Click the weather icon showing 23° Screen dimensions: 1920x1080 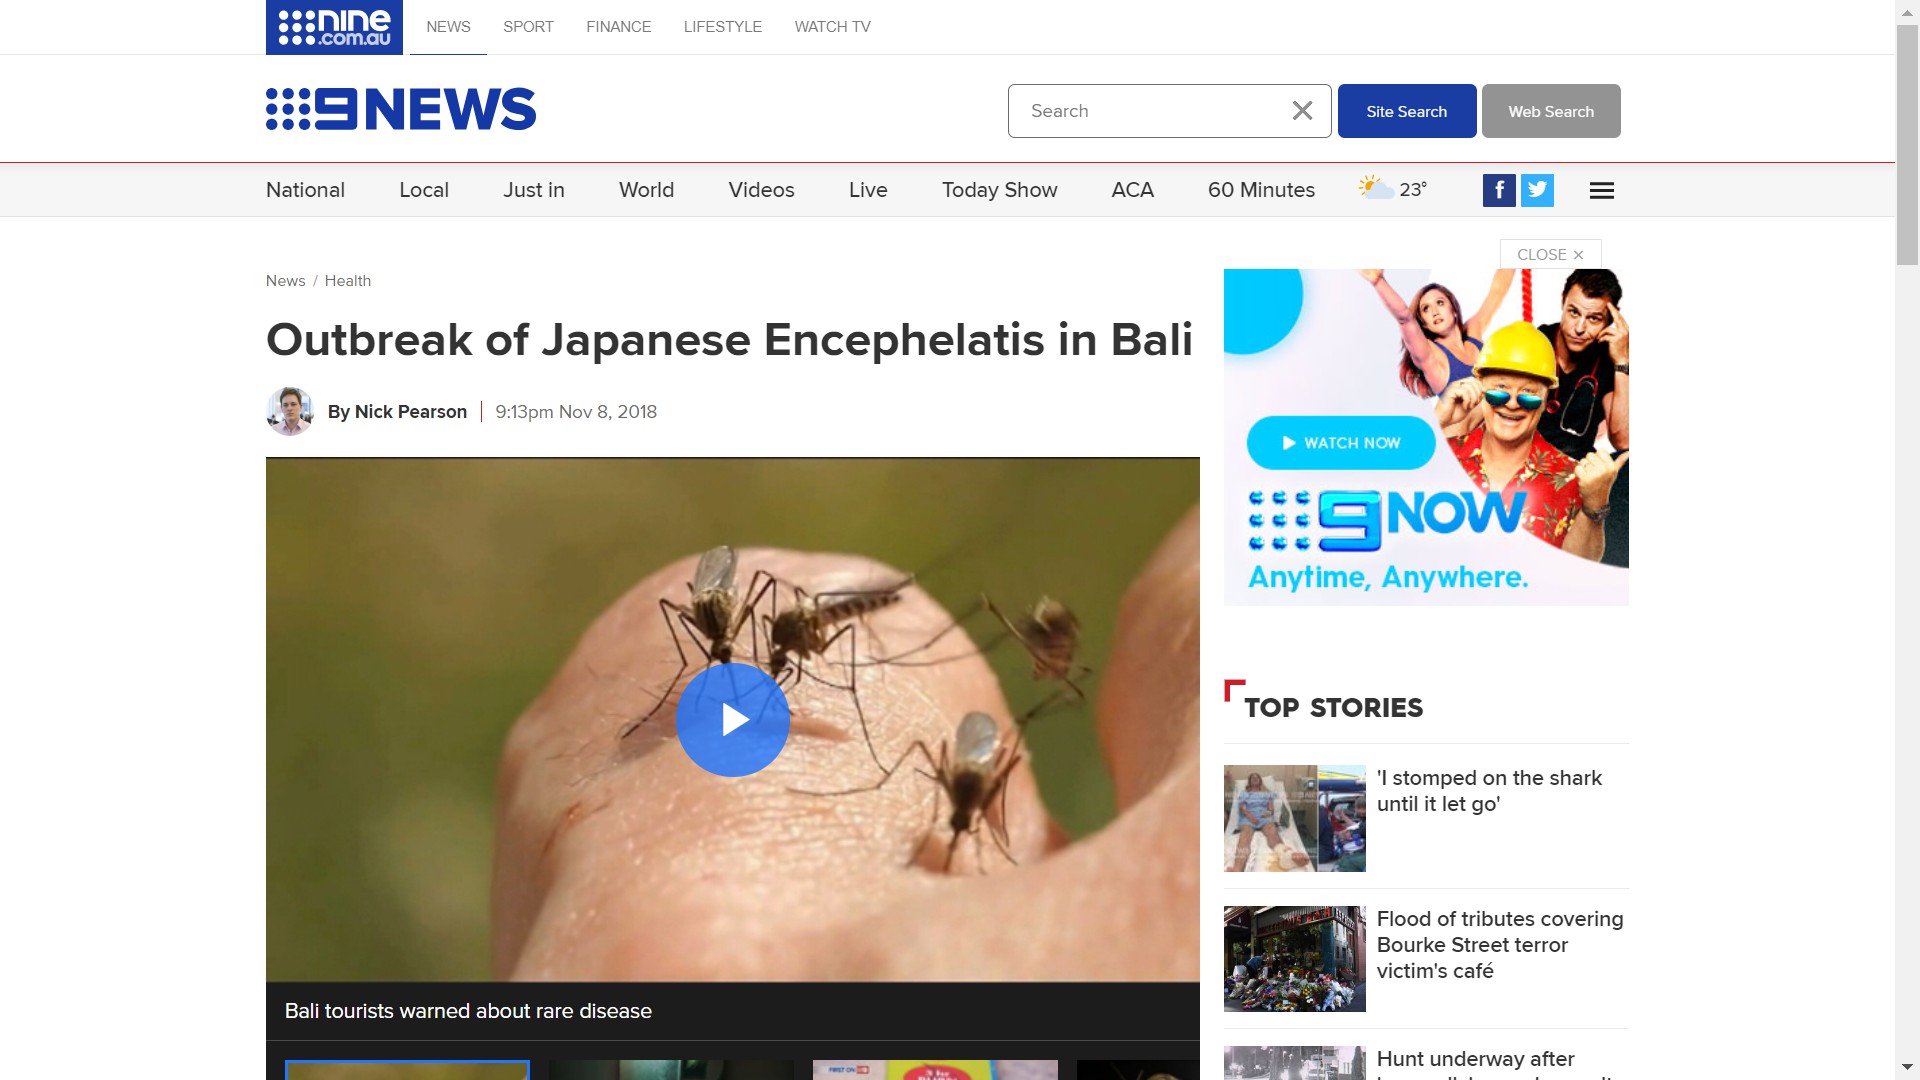pos(1376,188)
